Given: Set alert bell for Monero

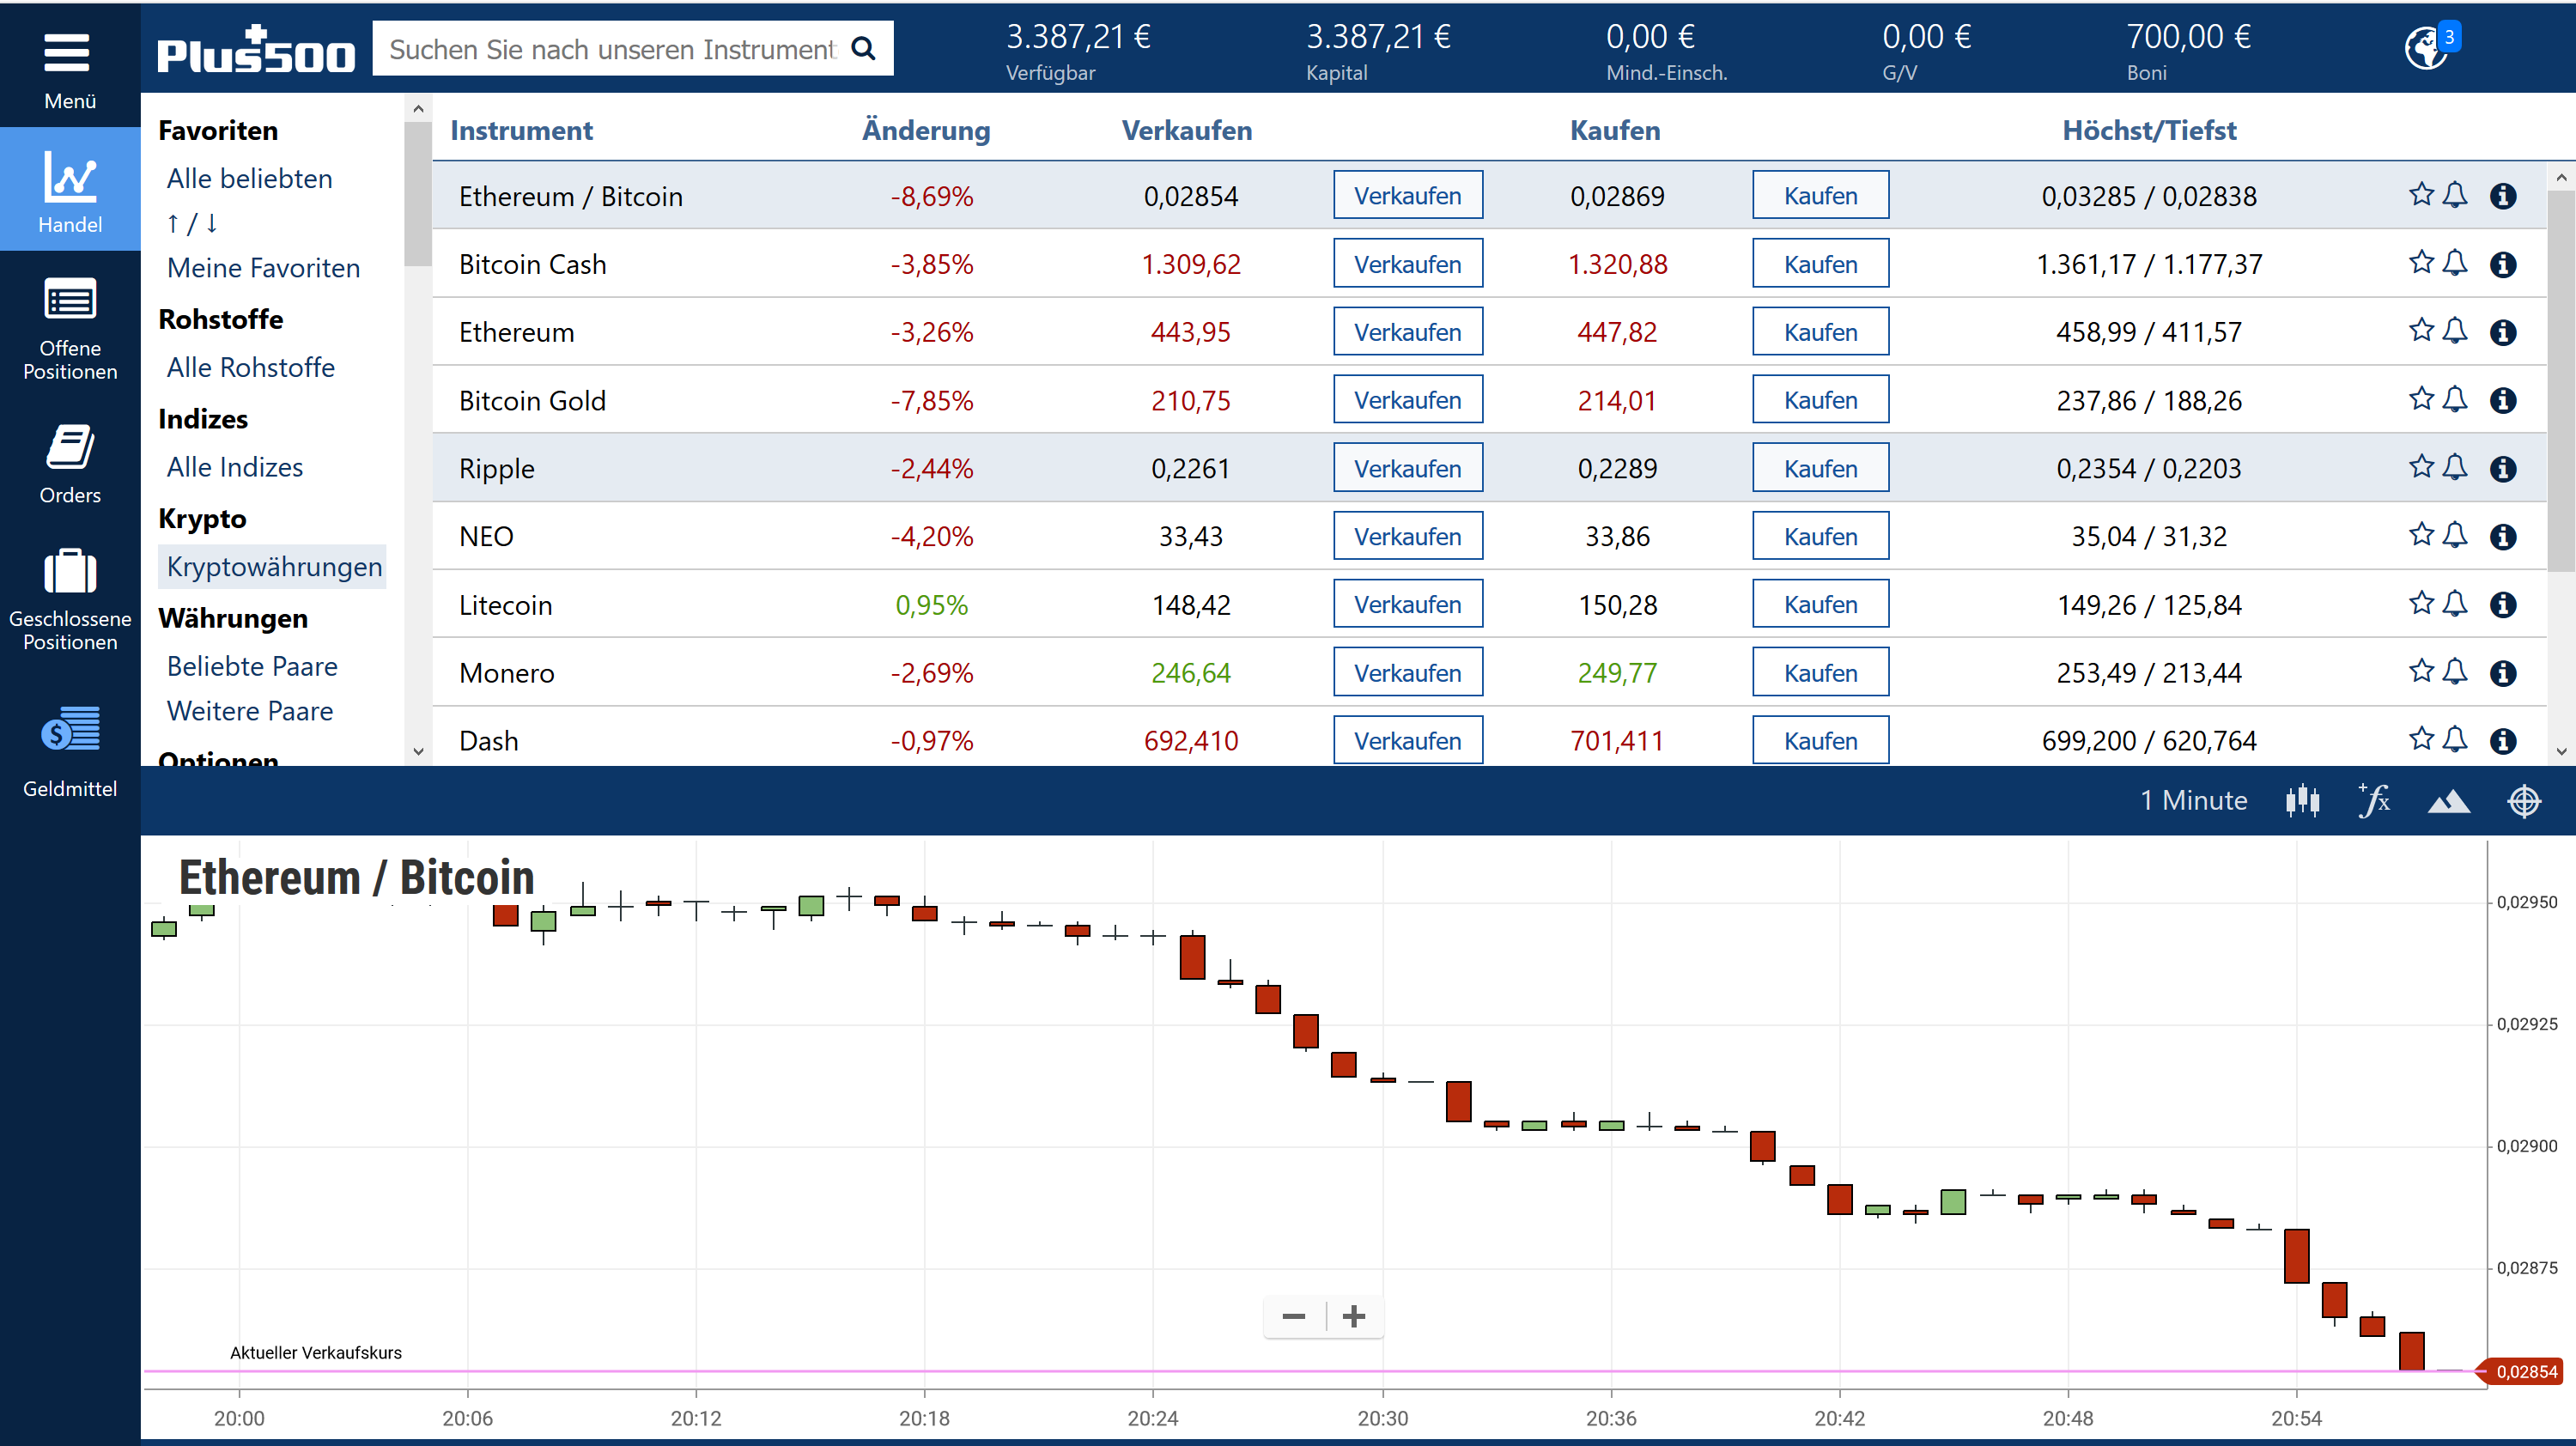Looking at the screenshot, I should 2455,671.
